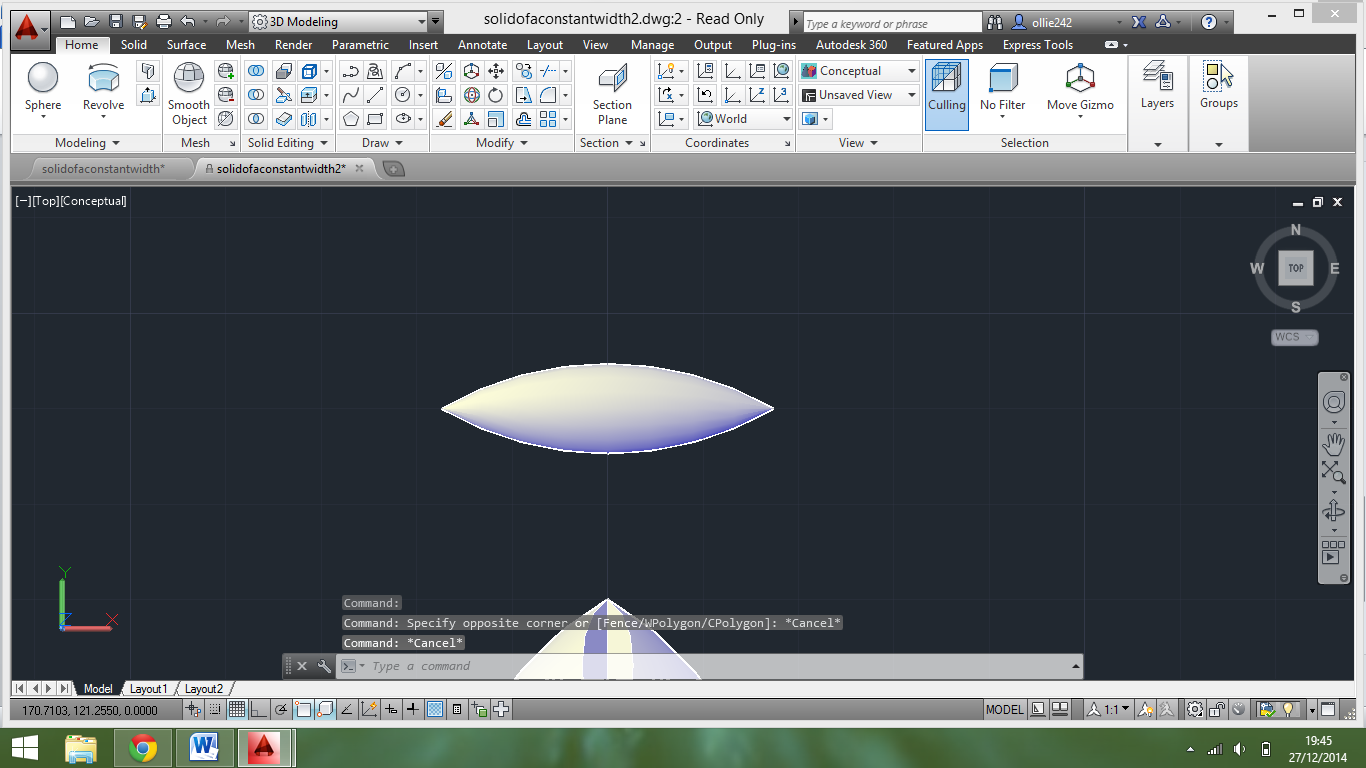This screenshot has width=1366, height=768.
Task: Open the Solid ribbon tab
Action: [x=134, y=45]
